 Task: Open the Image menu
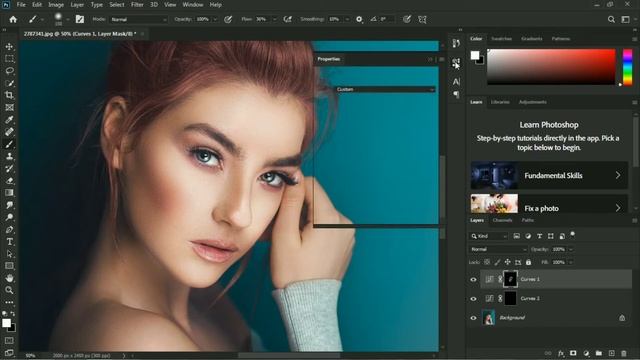pyautogui.click(x=56, y=5)
